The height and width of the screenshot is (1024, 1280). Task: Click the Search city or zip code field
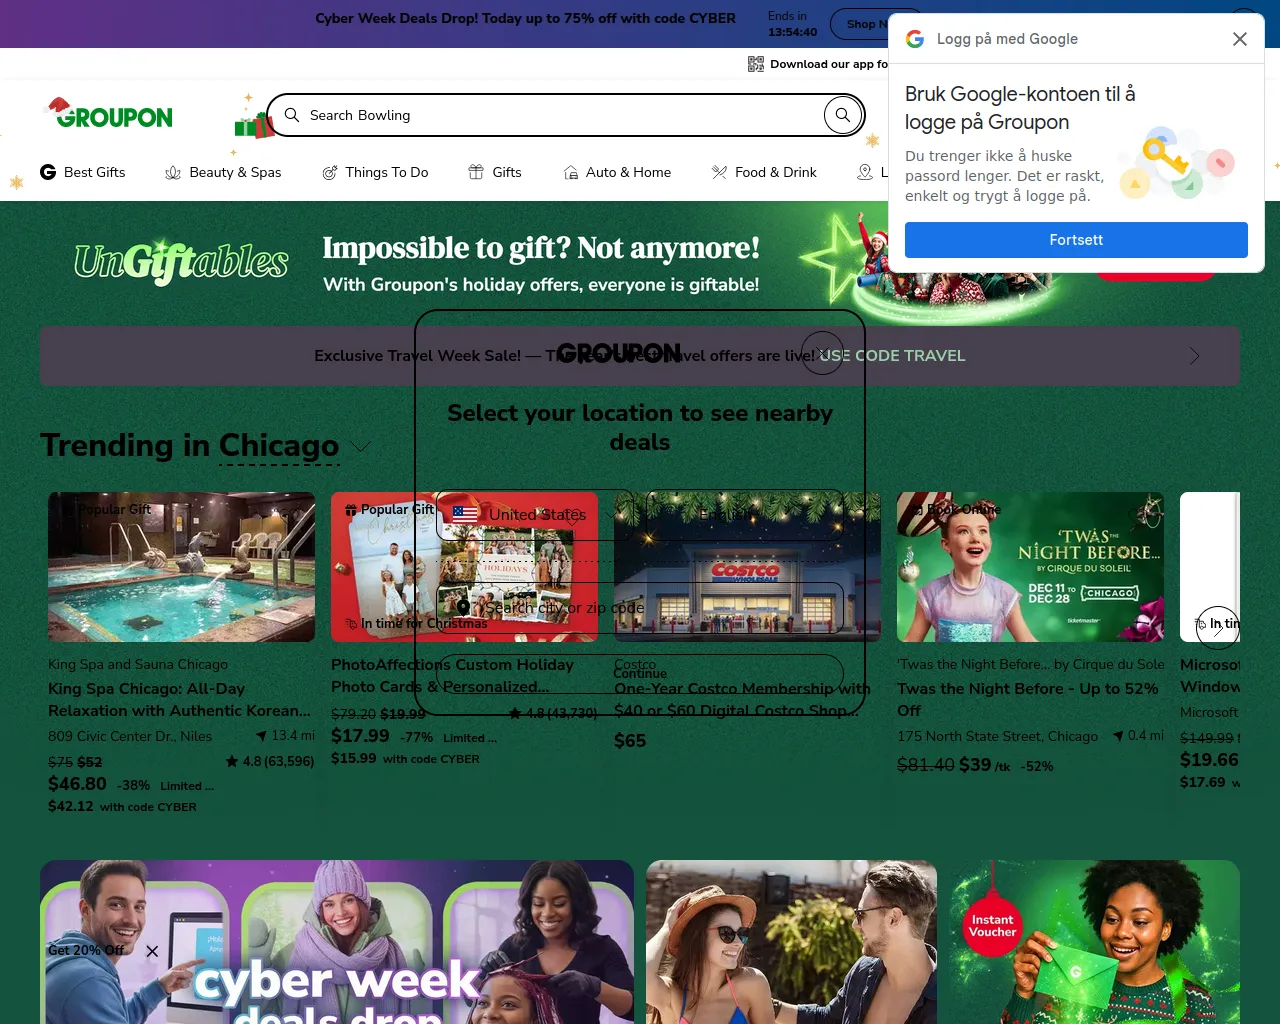click(640, 607)
